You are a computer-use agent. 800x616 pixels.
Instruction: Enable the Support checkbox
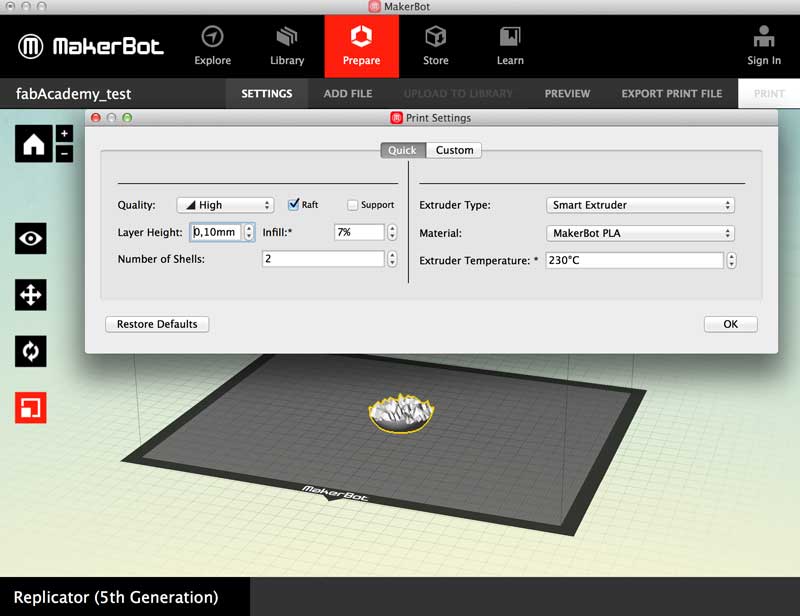coord(353,205)
